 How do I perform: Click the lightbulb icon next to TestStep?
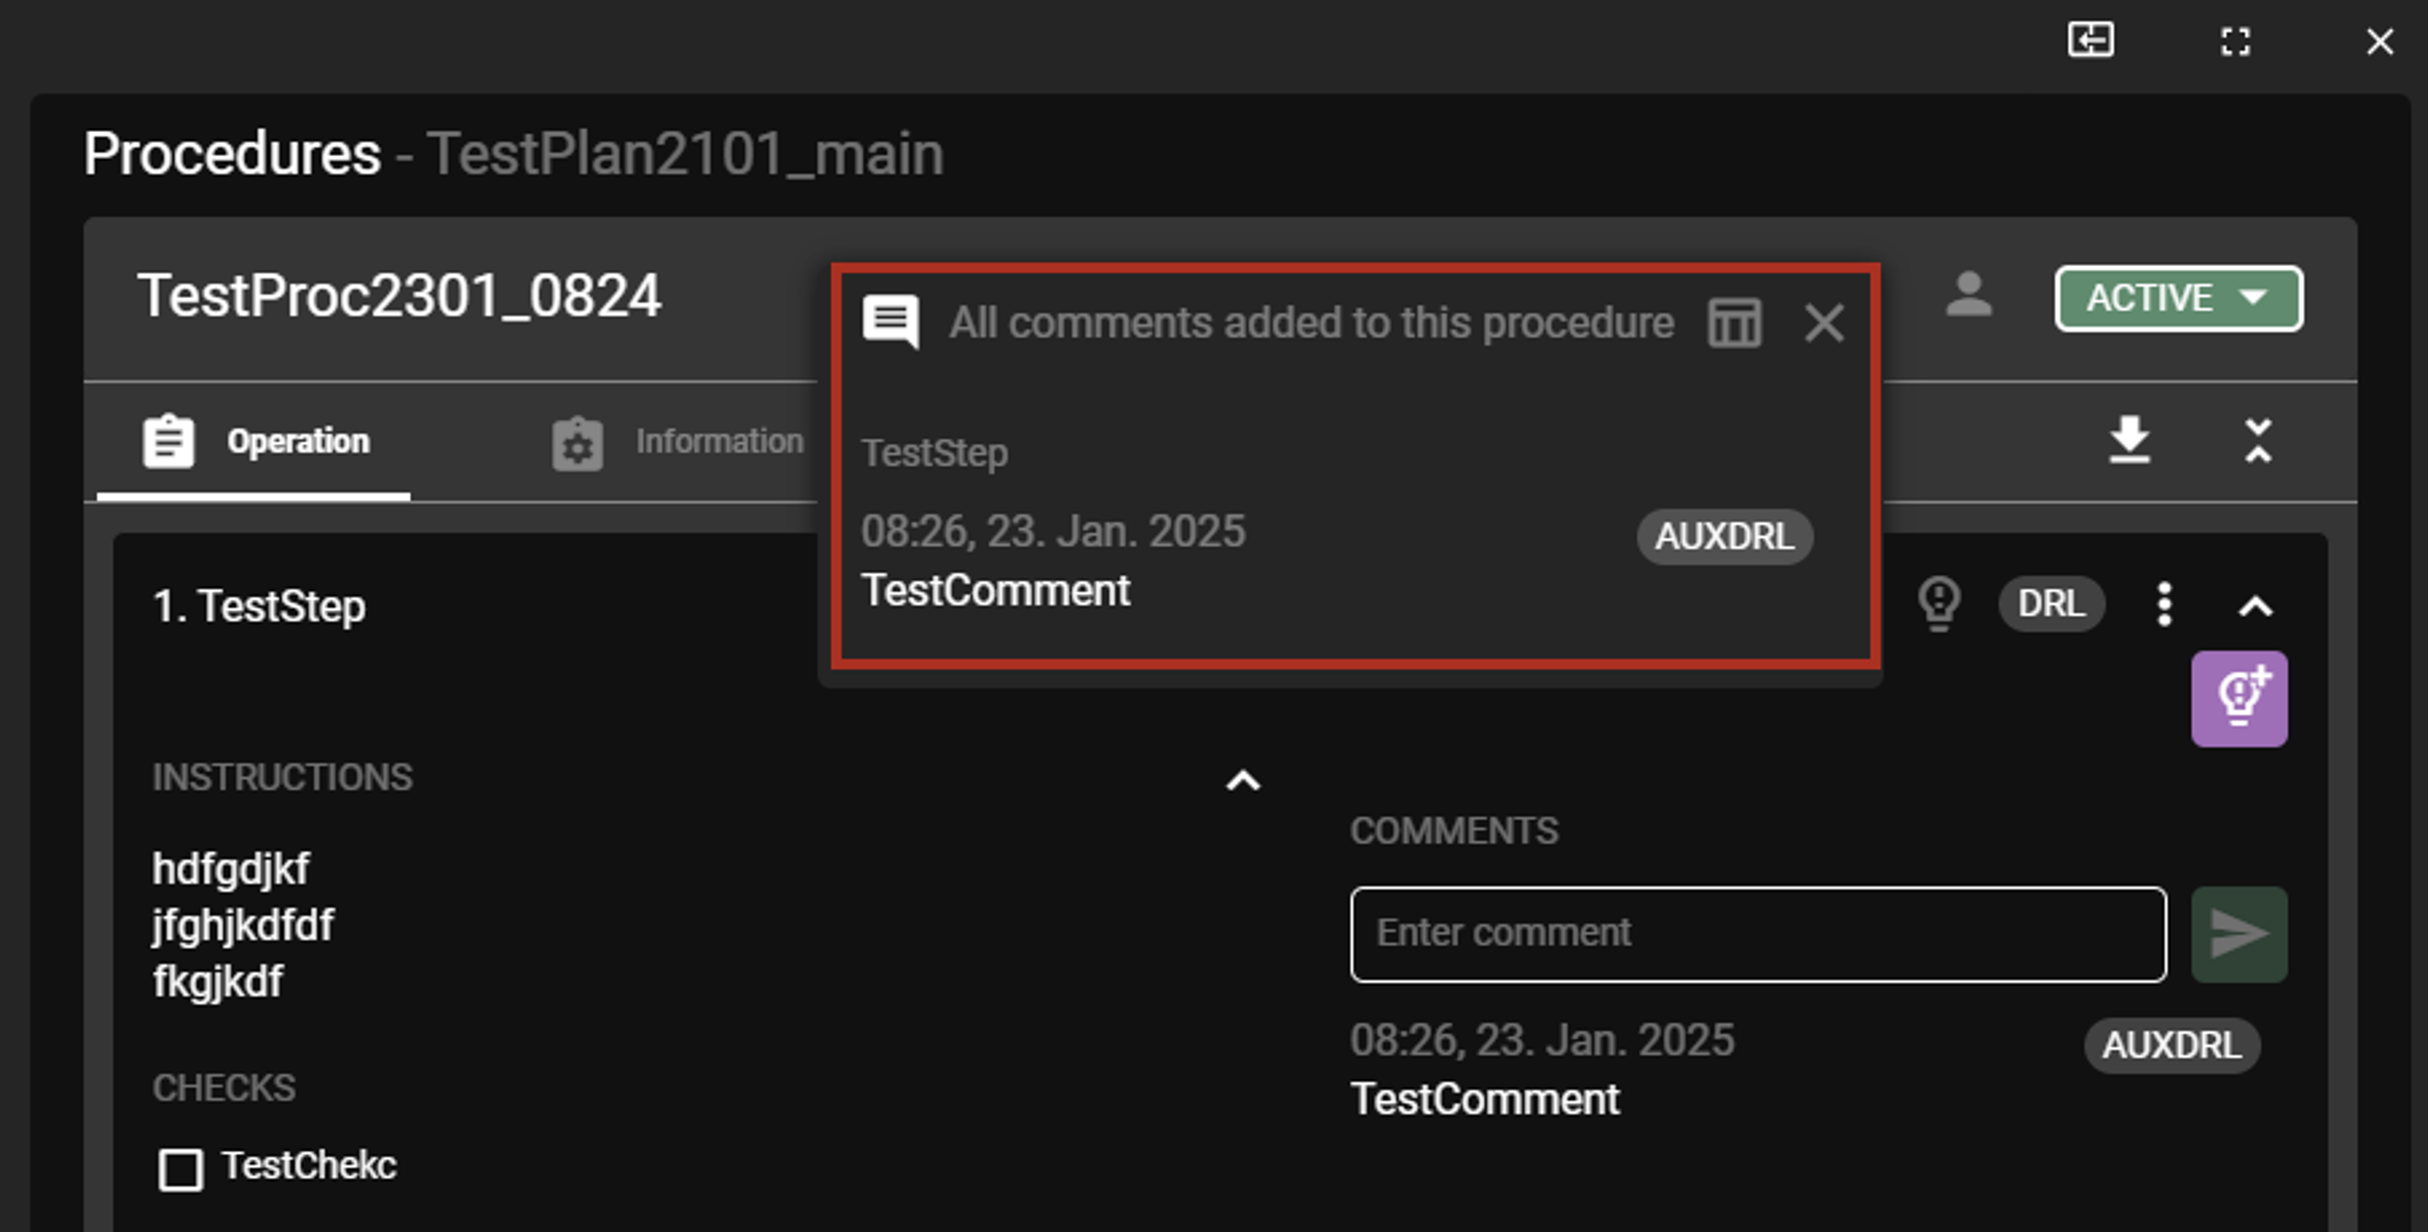point(1939,603)
